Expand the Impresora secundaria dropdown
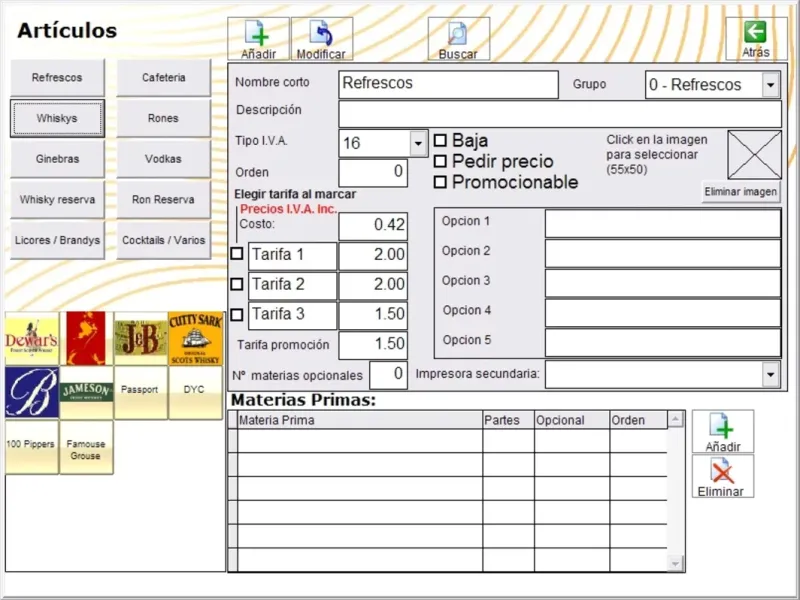Viewport: 800px width, 600px height. click(x=771, y=374)
